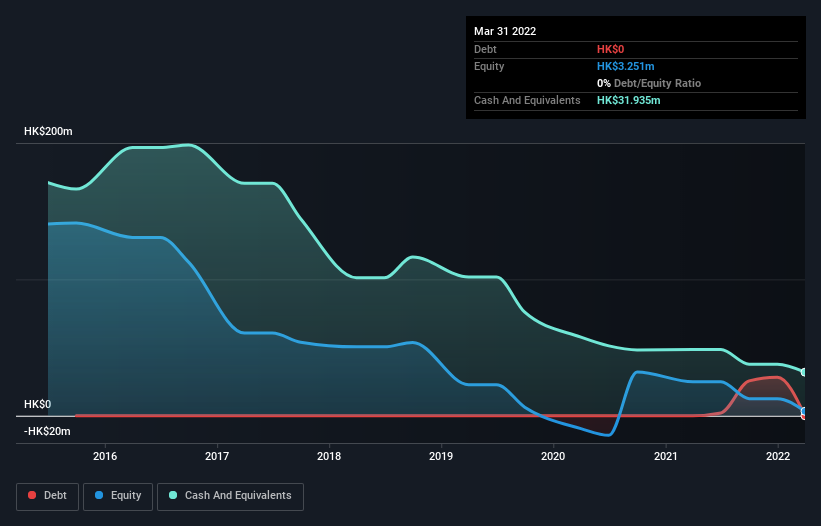Click the 2019 x-axis label
821x526 pixels.
(x=441, y=456)
